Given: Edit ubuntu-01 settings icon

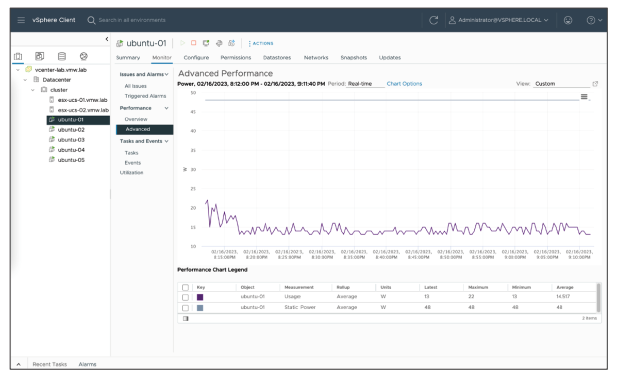Looking at the screenshot, I should [x=219, y=43].
